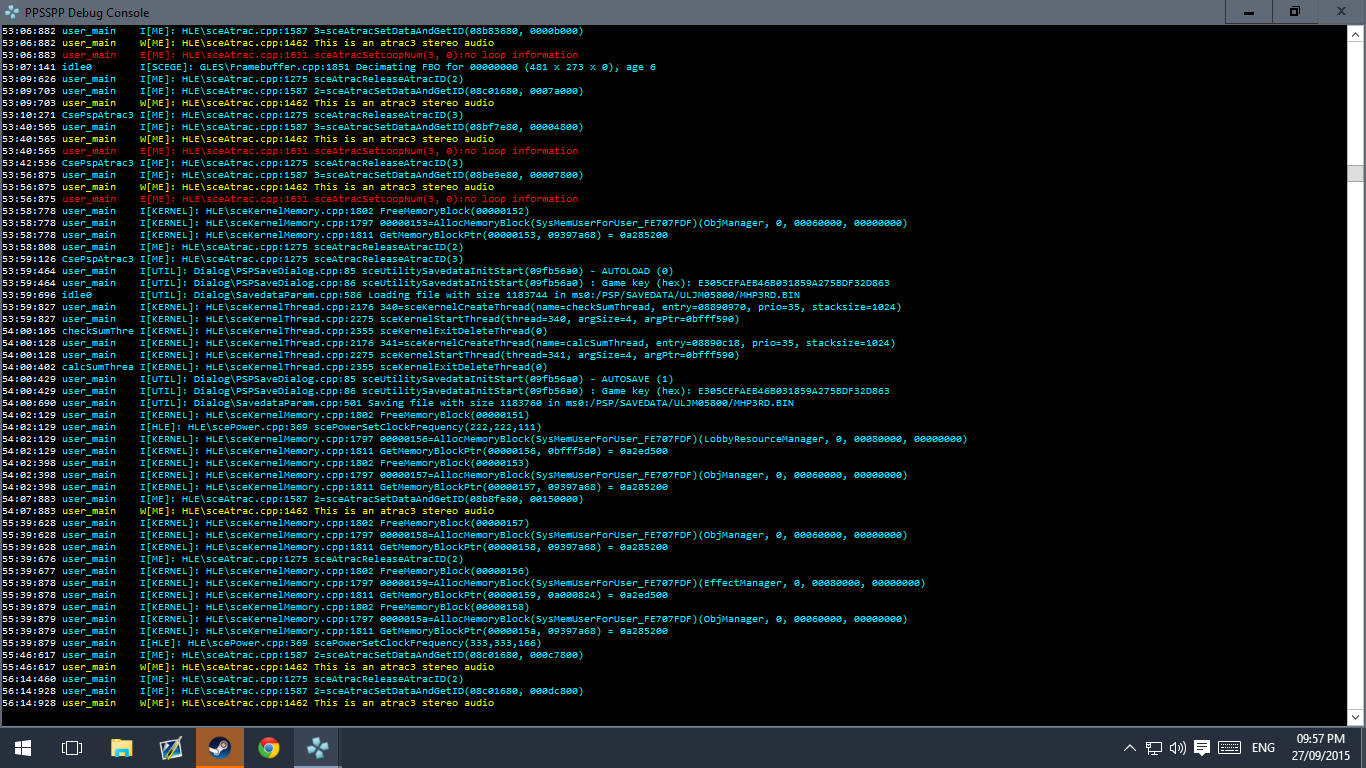Maximize the PPSSPP Debug Console window
The image size is (1366, 768).
click(1295, 12)
